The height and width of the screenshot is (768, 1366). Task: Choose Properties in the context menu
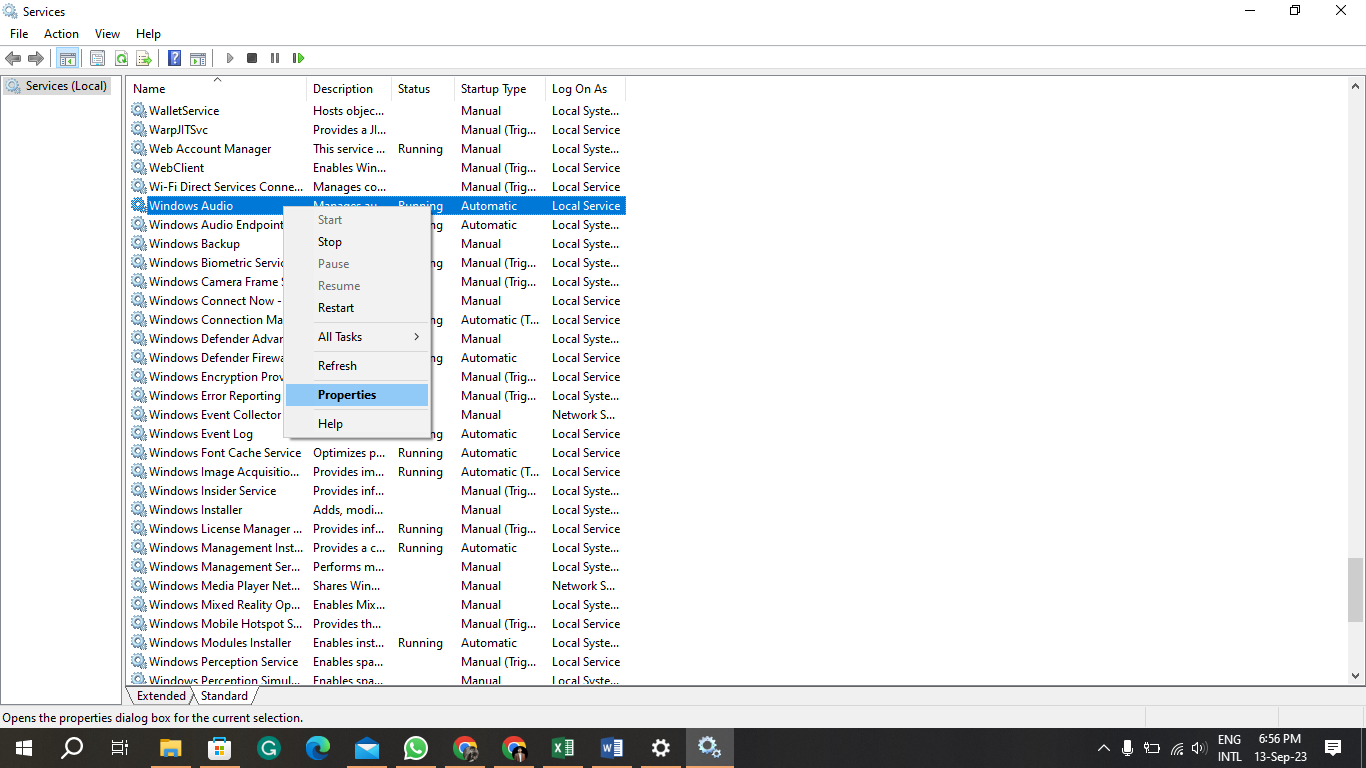(357, 395)
